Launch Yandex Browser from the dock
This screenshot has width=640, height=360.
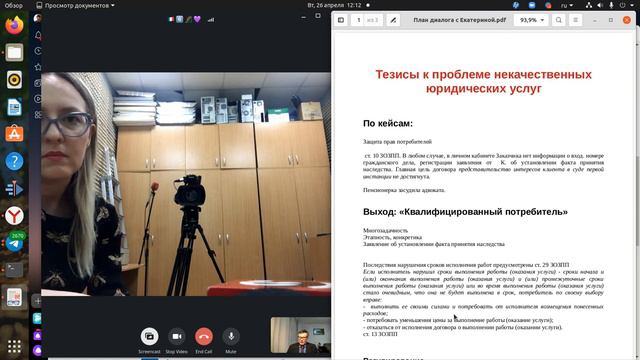tap(14, 216)
